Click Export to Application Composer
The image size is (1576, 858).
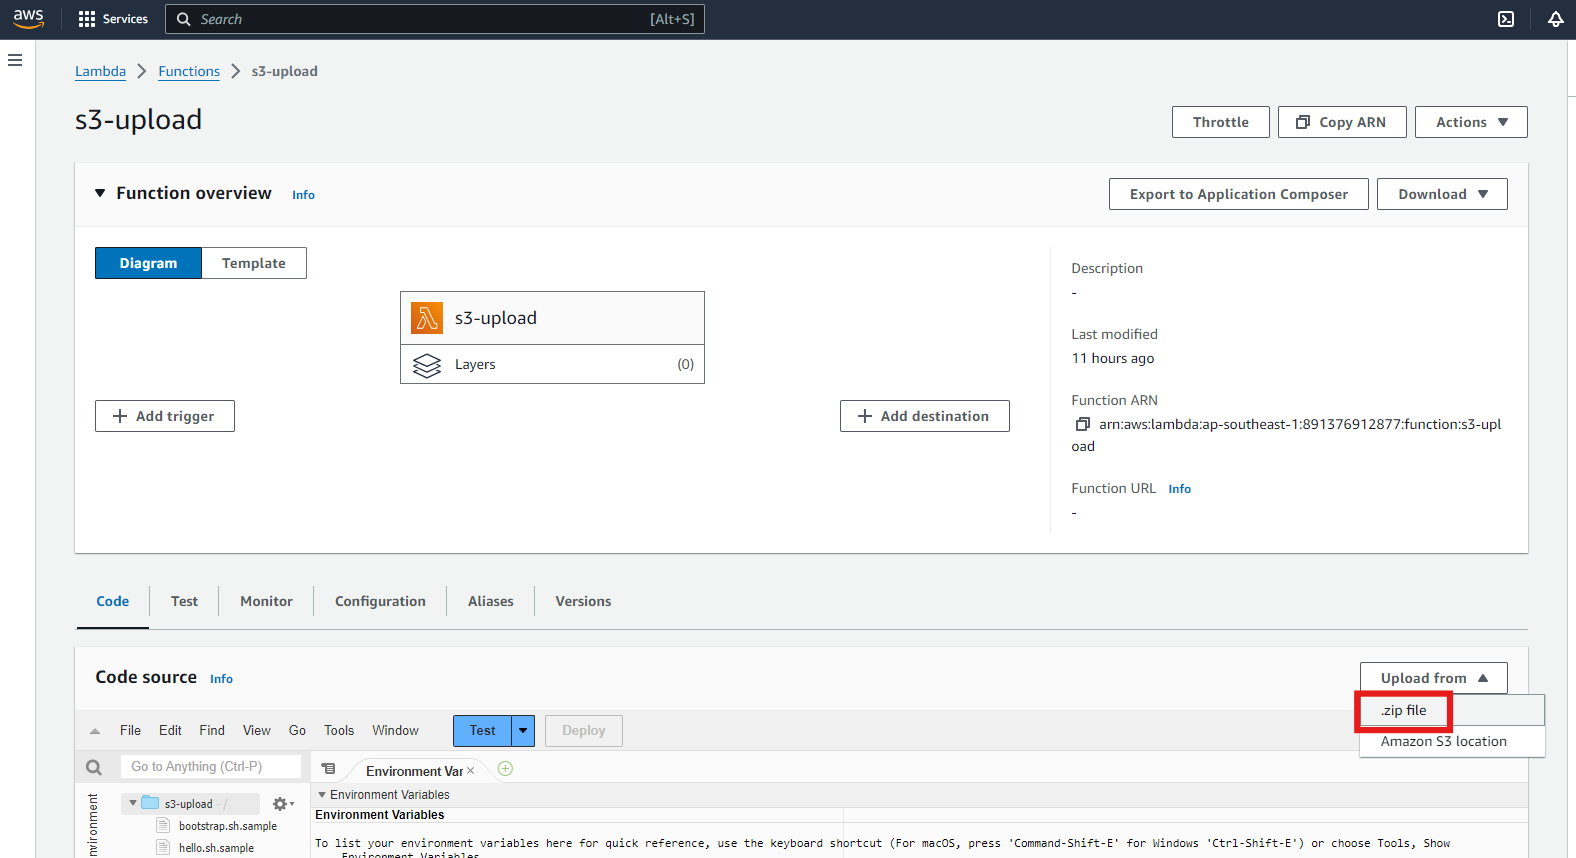pos(1239,194)
